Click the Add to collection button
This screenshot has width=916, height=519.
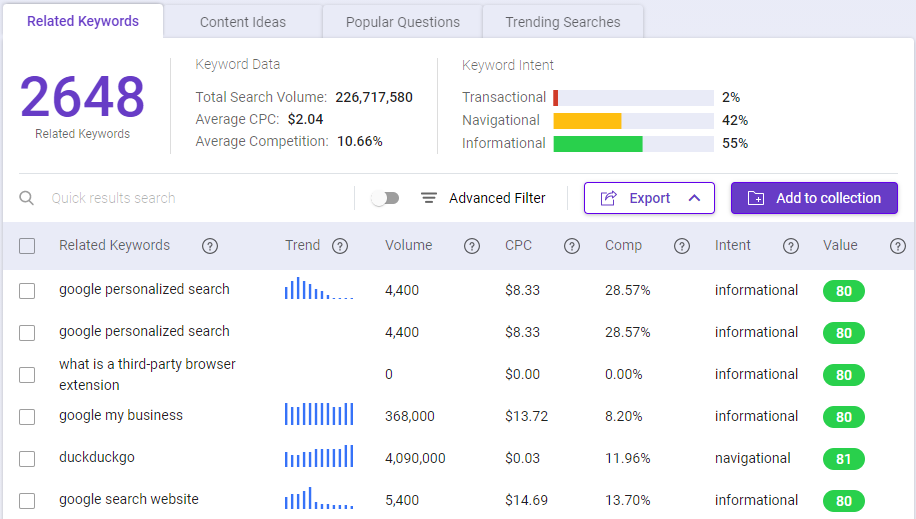click(814, 198)
